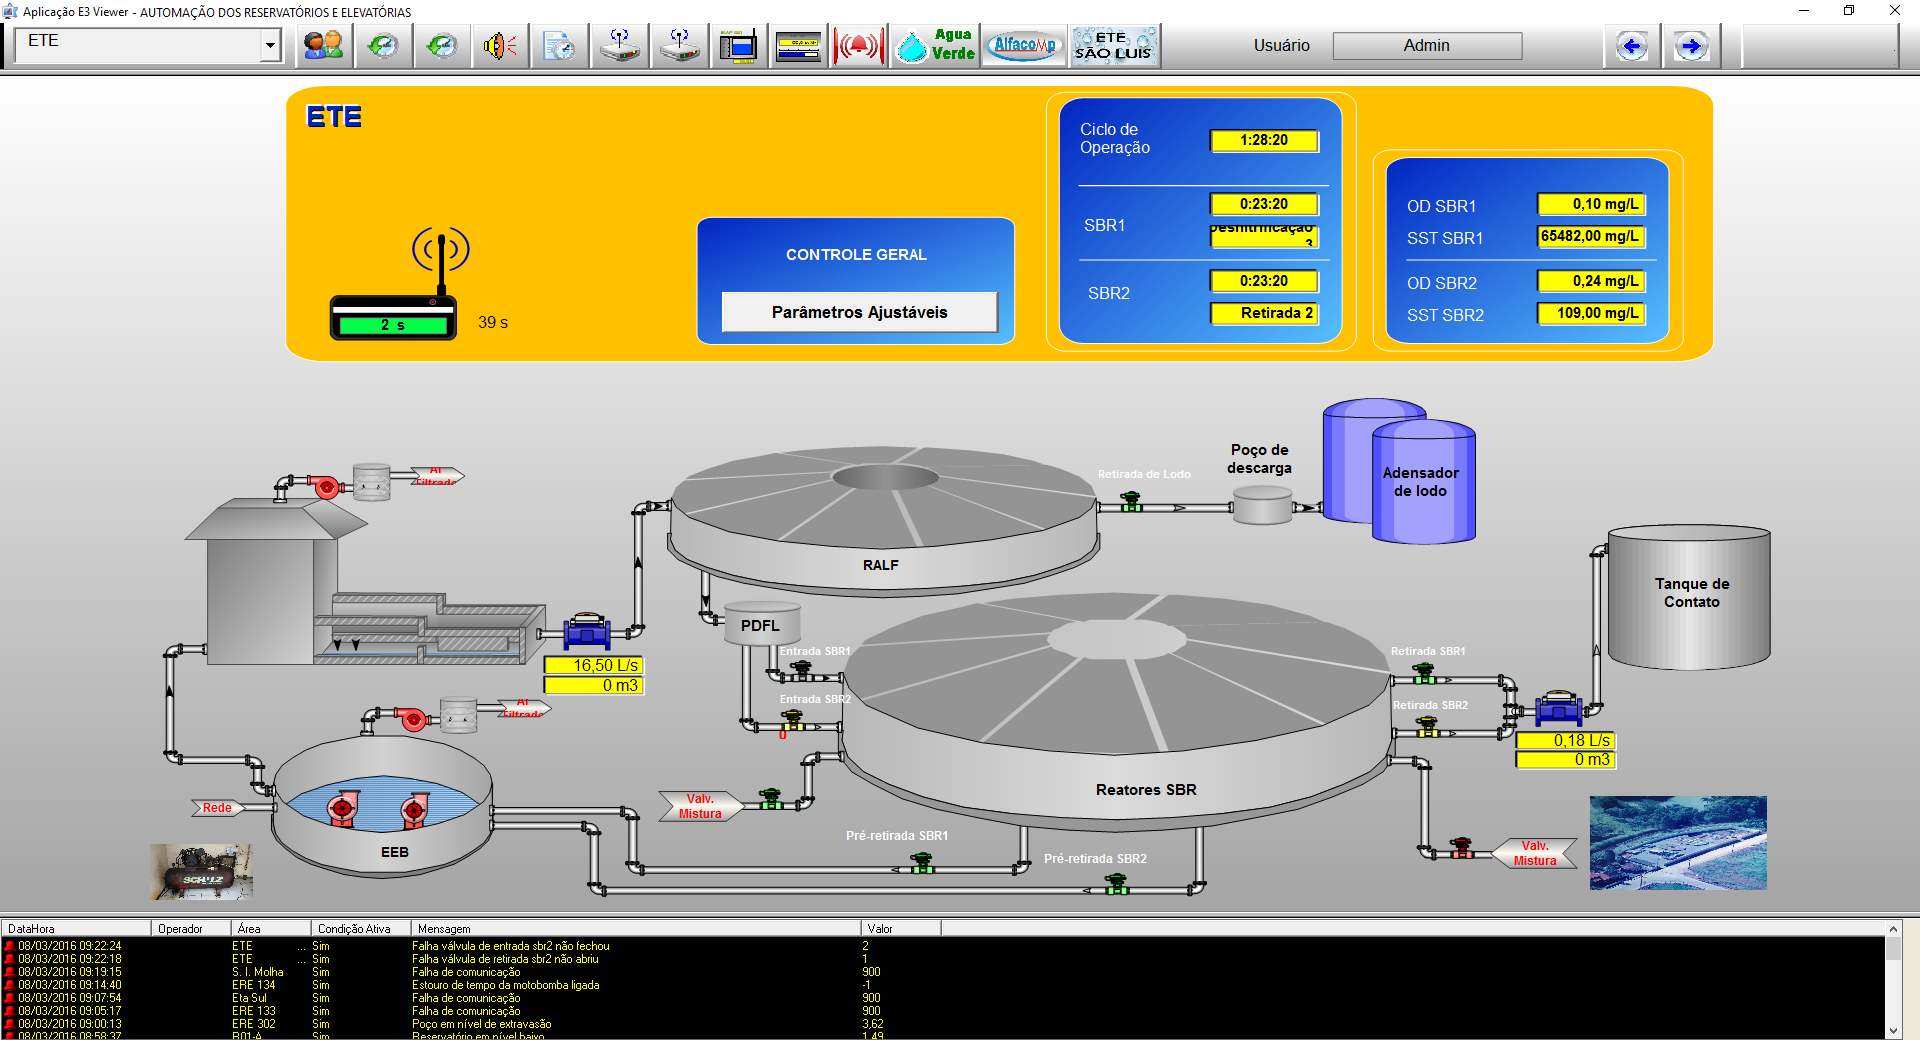Go to next screen with forward arrow
Image resolution: width=1920 pixels, height=1040 pixels.
pos(1691,46)
